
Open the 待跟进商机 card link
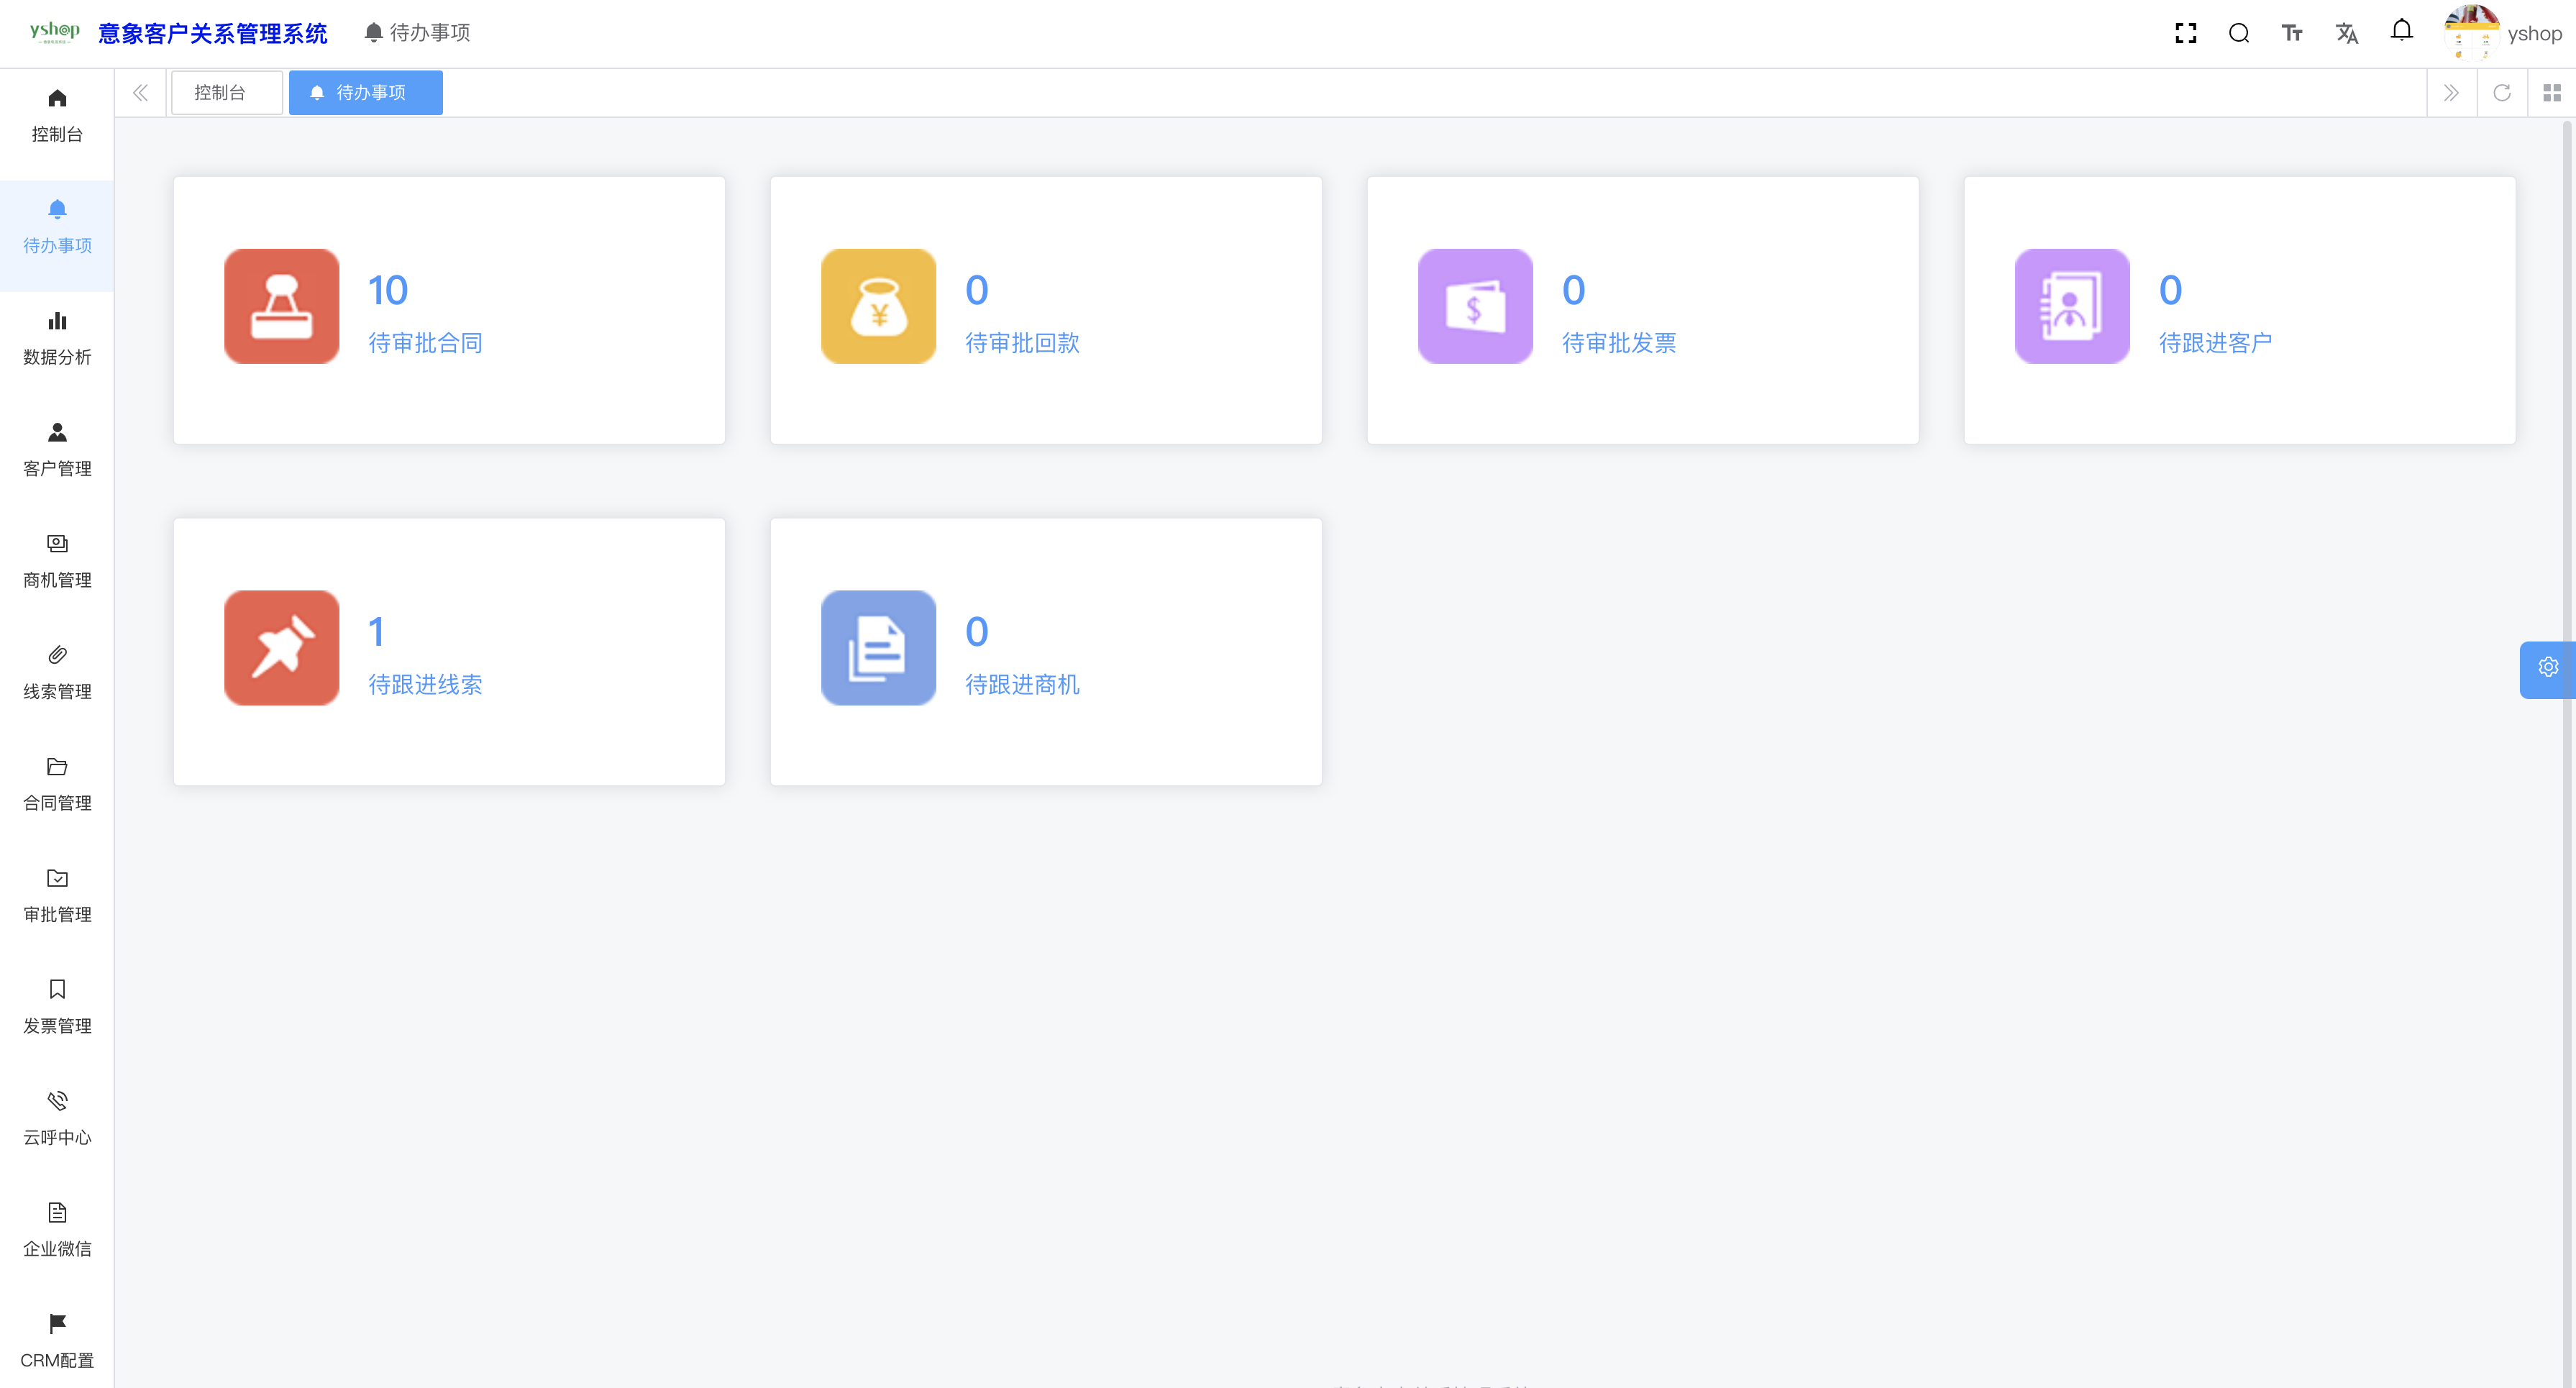(x=1021, y=684)
